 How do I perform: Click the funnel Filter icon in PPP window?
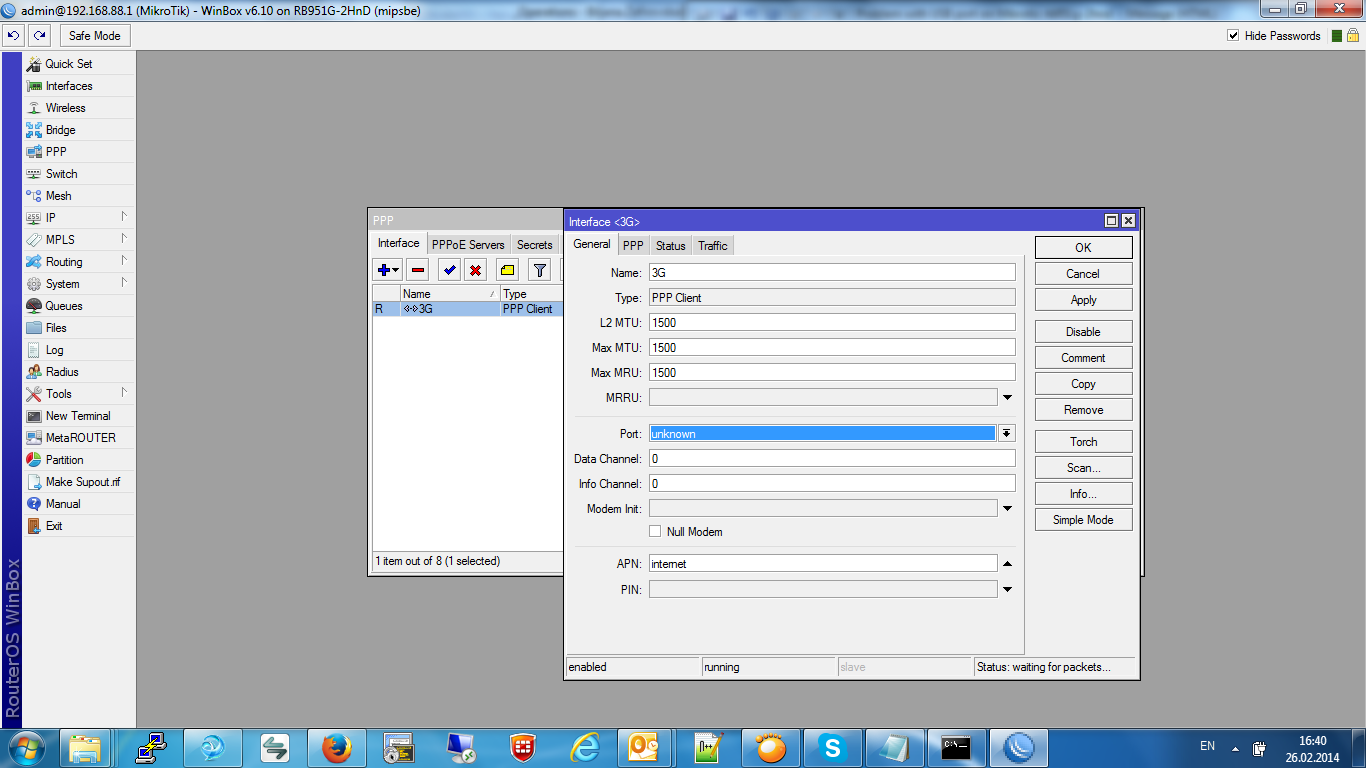[x=539, y=270]
